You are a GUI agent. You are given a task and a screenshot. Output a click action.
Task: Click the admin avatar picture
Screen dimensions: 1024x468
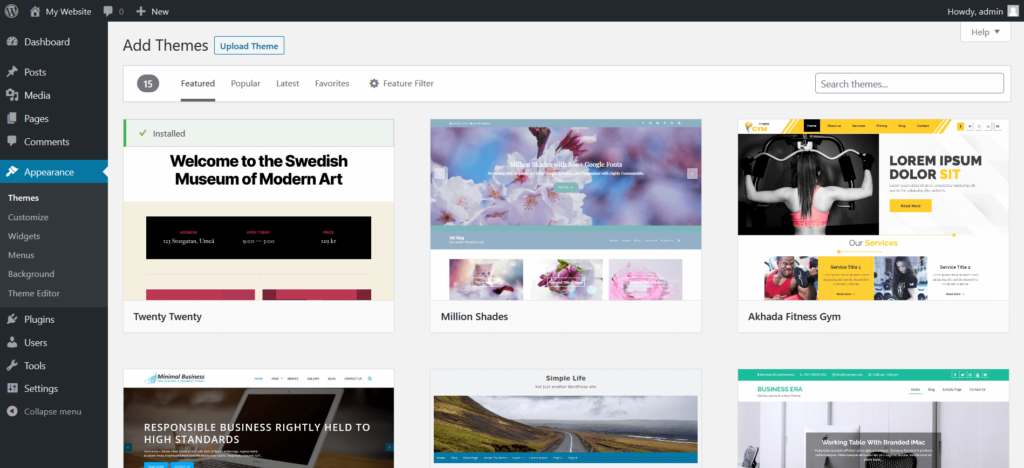[1012, 11]
